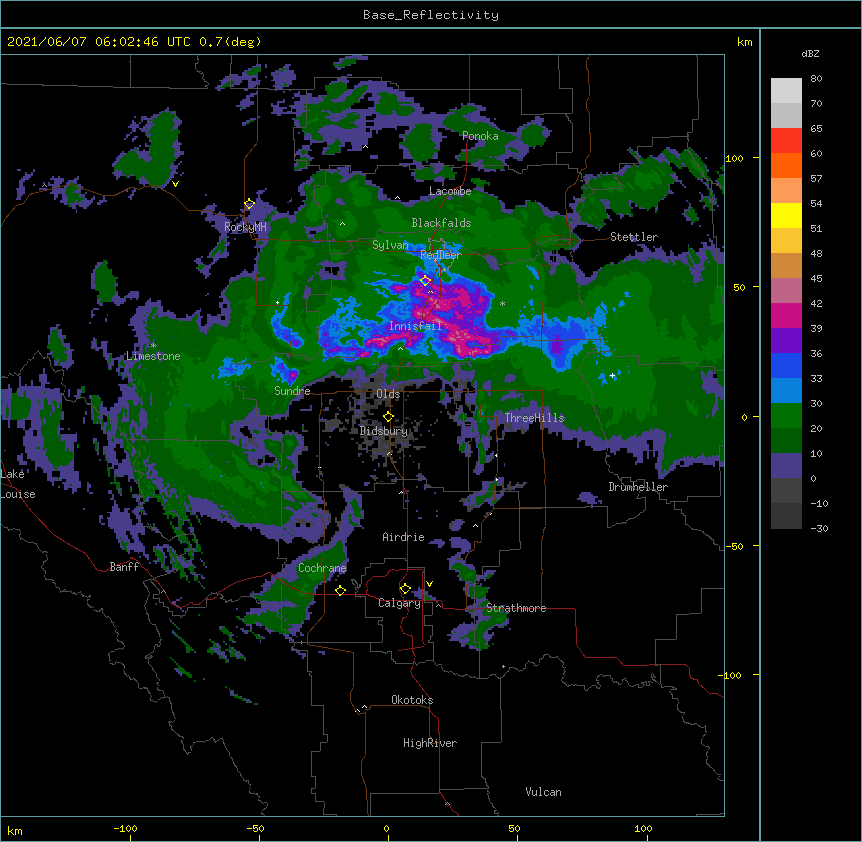Click the HighRiver label
The height and width of the screenshot is (842, 862).
tap(430, 743)
